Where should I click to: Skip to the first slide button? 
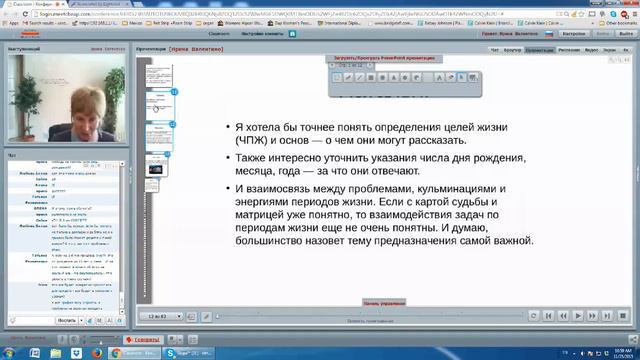tap(549, 316)
